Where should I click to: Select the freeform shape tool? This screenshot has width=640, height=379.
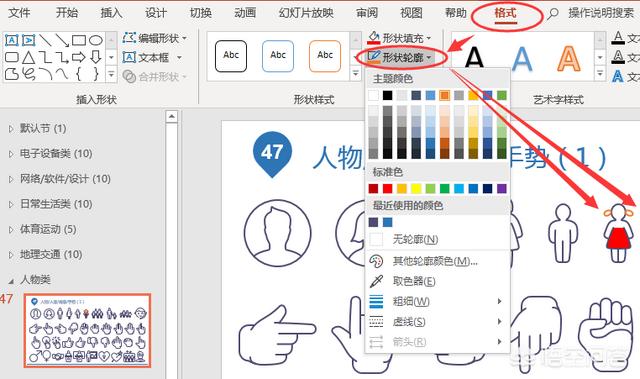pyautogui.click(x=11, y=74)
